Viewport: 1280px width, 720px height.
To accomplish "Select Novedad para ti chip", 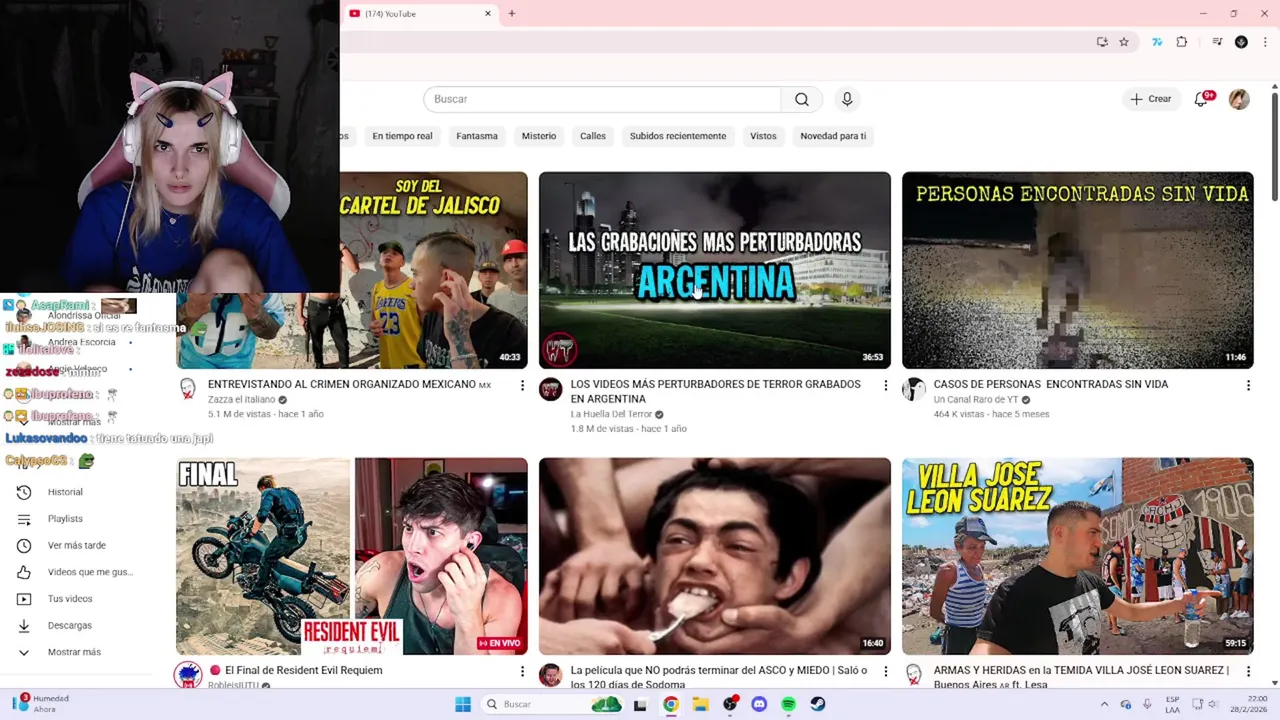I will pyautogui.click(x=833, y=136).
